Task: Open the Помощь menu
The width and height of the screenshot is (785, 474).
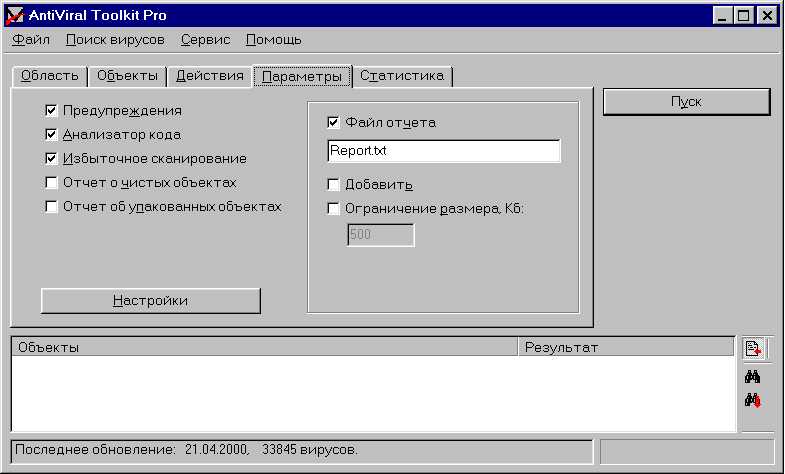Action: (x=273, y=40)
